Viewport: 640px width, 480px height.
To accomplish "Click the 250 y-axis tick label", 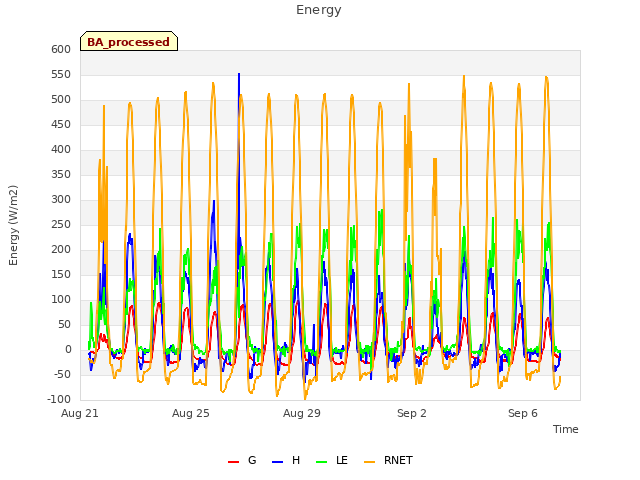I will 61,224.
